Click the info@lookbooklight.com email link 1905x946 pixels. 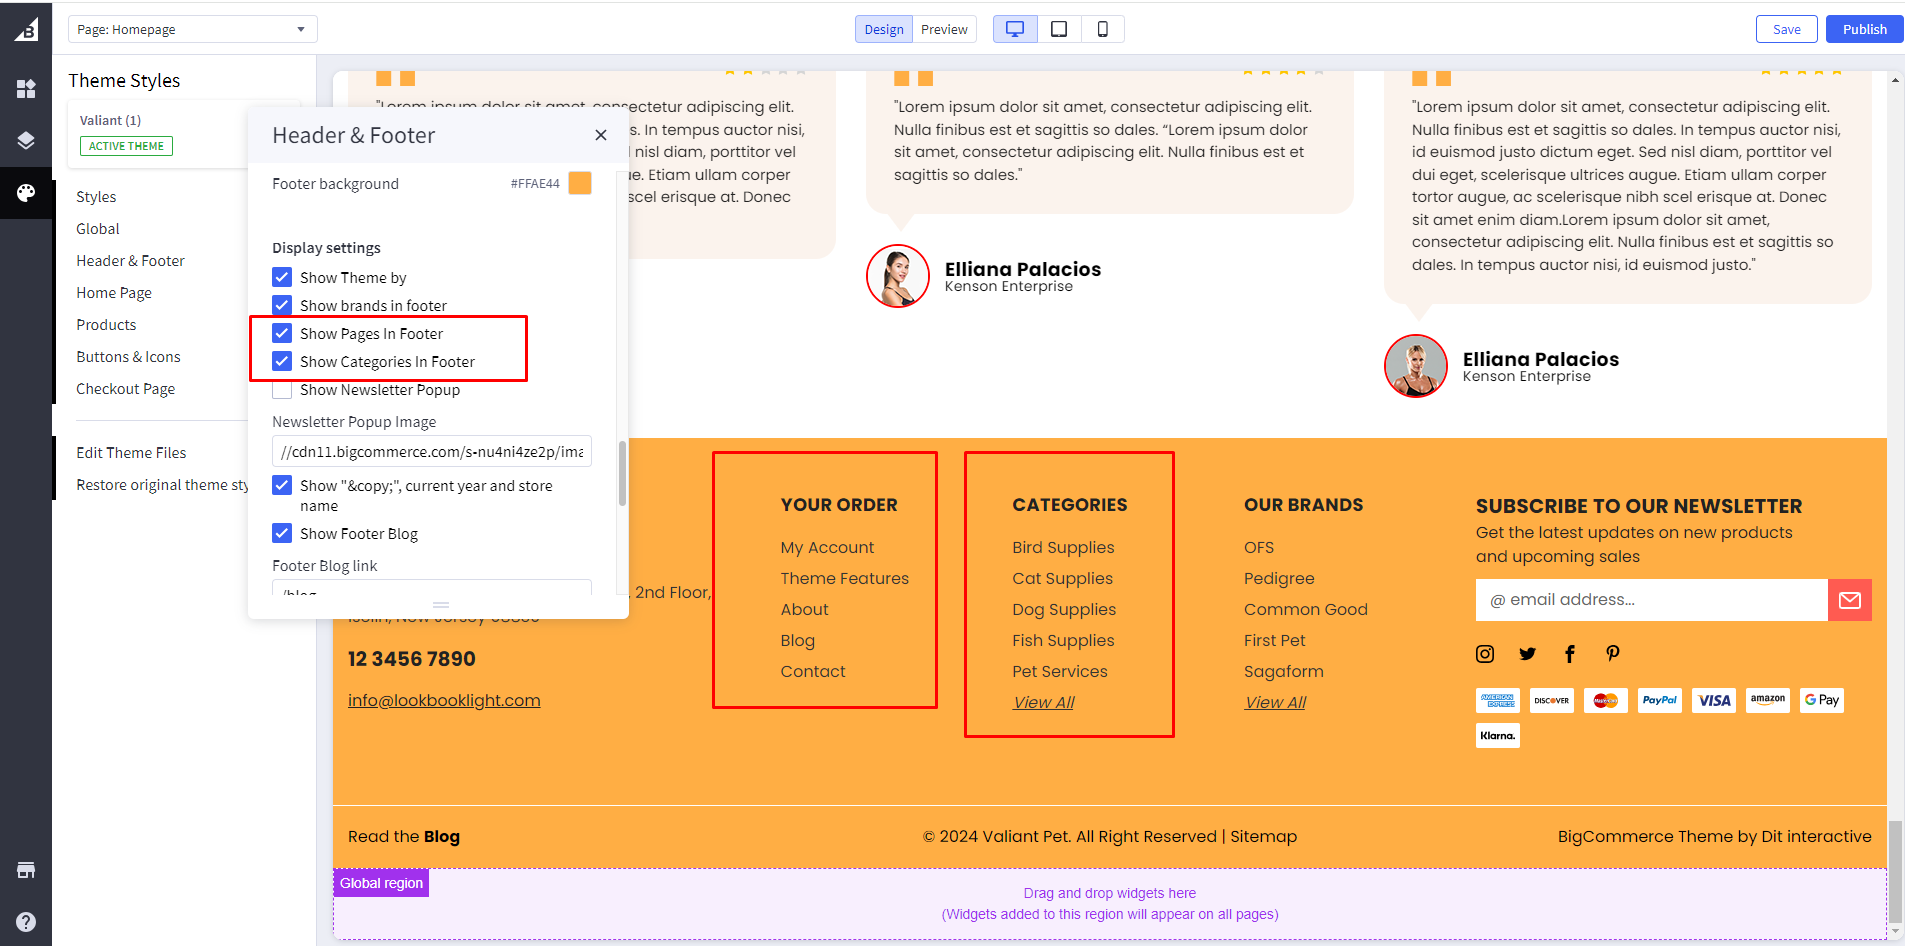(x=444, y=700)
